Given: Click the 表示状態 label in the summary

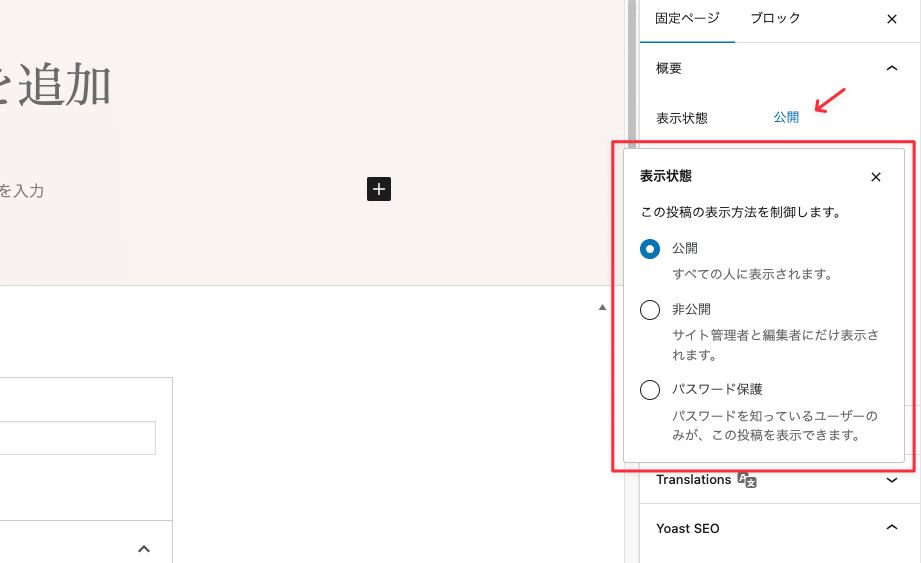Looking at the screenshot, I should click(681, 118).
